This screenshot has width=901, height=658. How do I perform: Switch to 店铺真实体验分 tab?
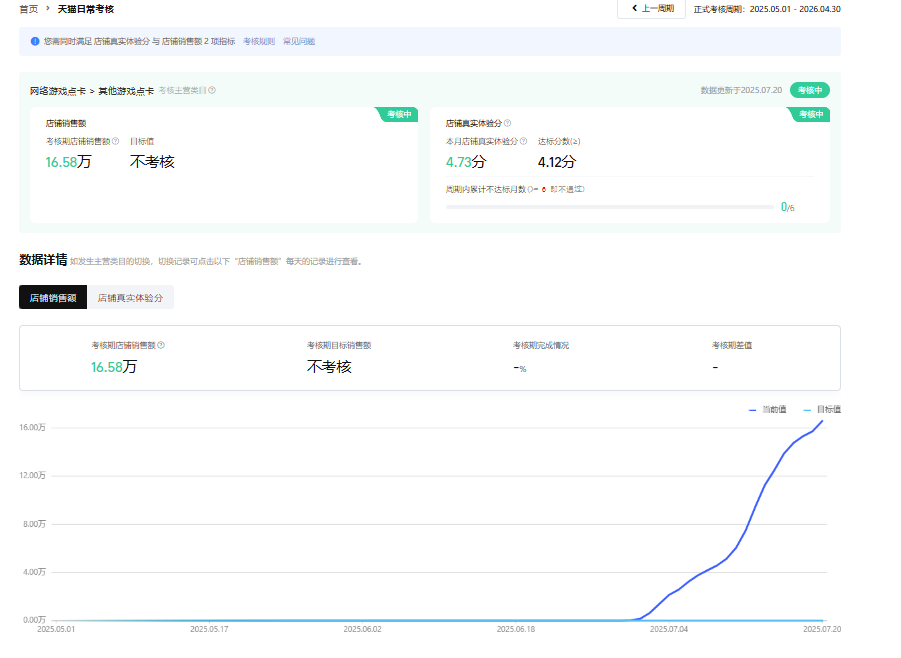pos(130,297)
